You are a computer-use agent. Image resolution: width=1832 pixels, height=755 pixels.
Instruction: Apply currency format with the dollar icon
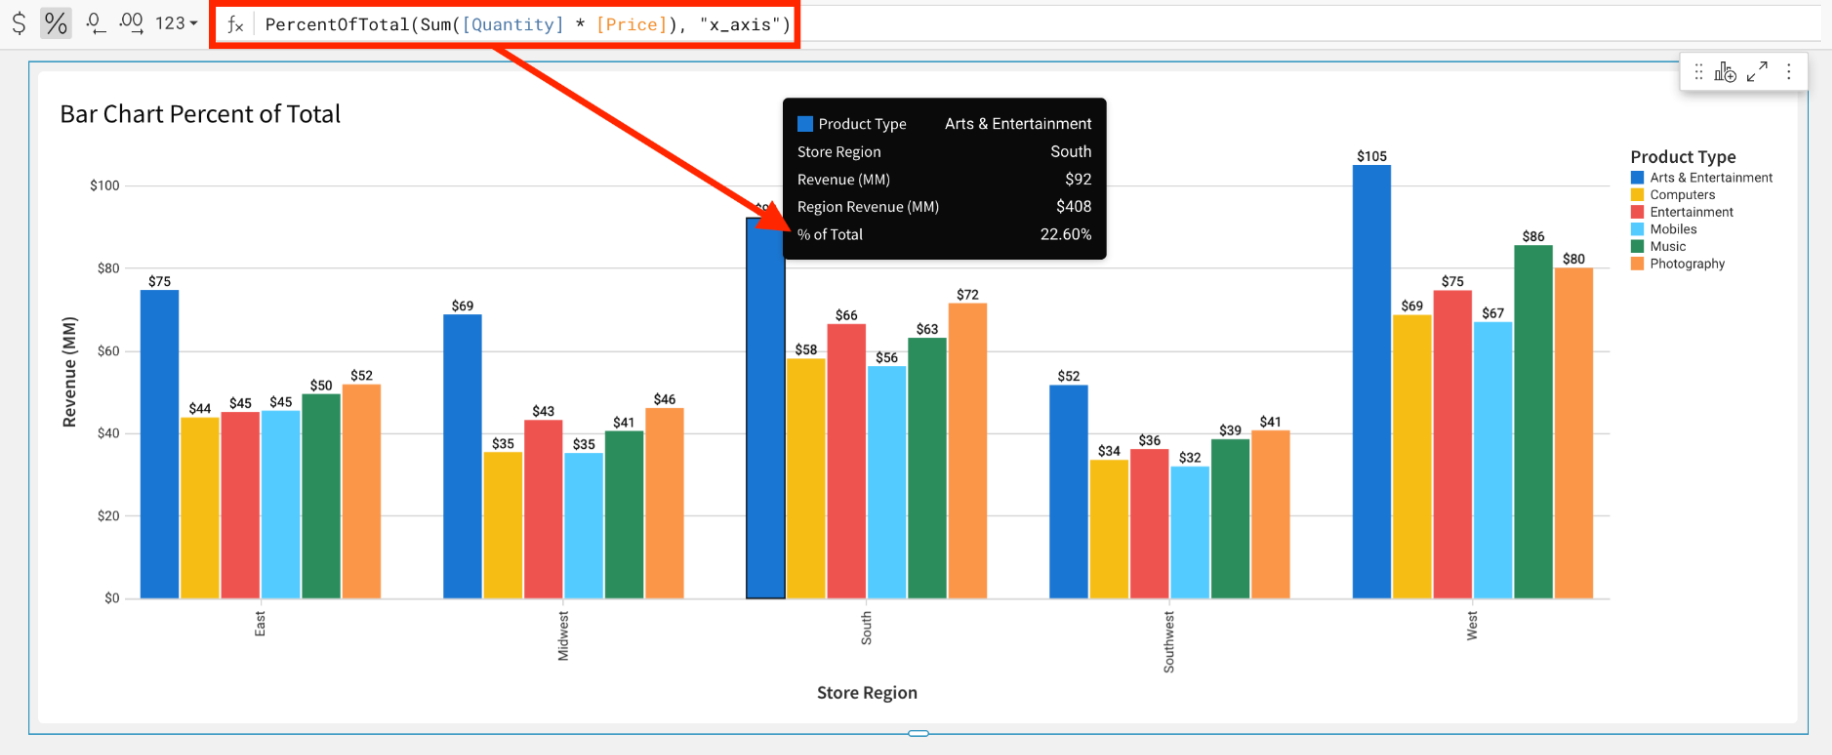[x=19, y=23]
